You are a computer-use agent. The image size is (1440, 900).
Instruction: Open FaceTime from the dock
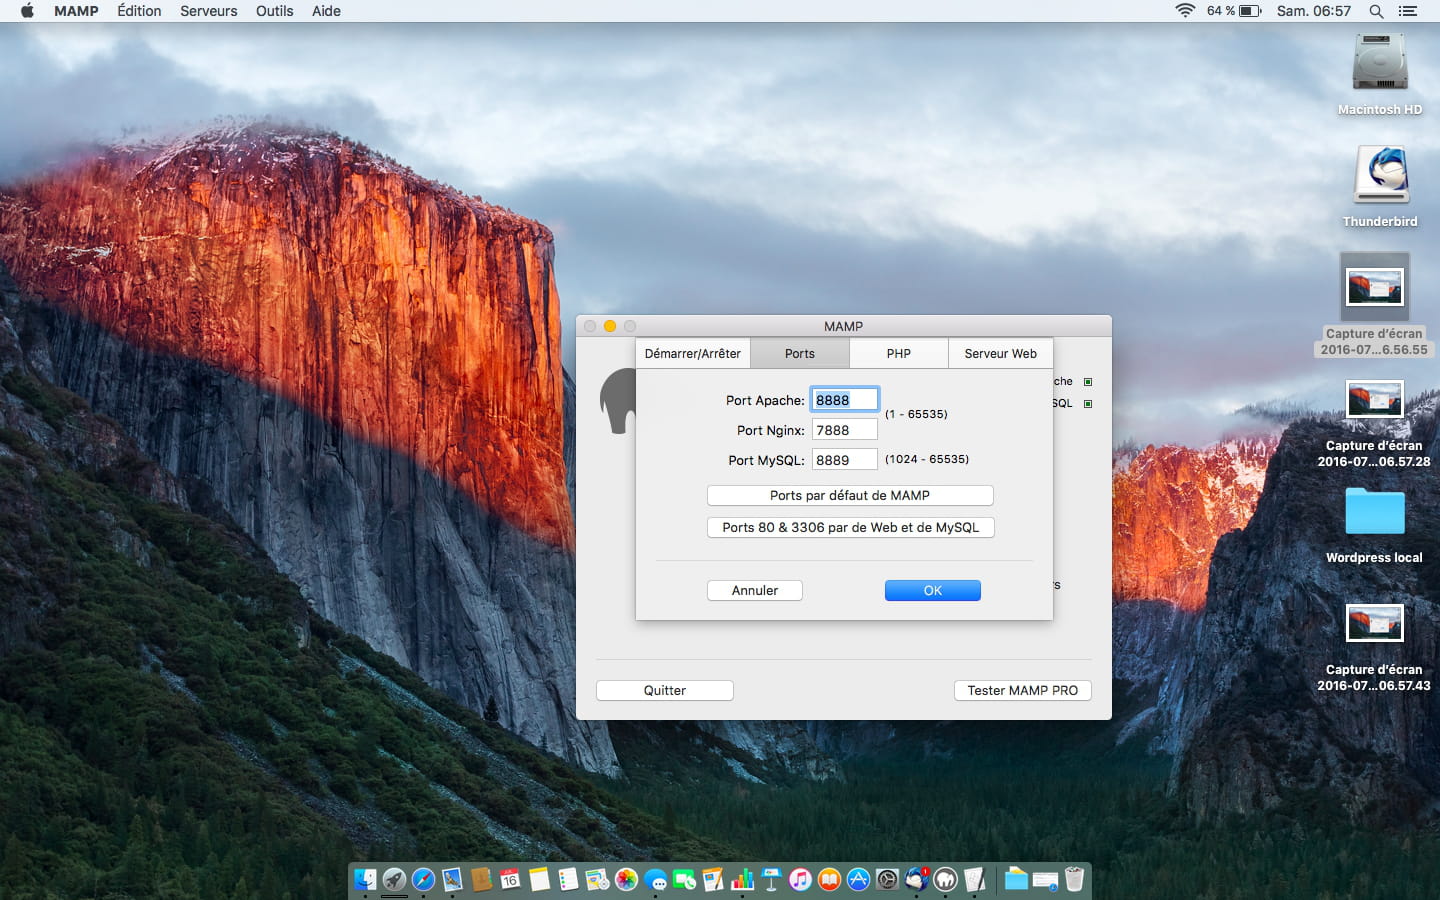pos(684,879)
